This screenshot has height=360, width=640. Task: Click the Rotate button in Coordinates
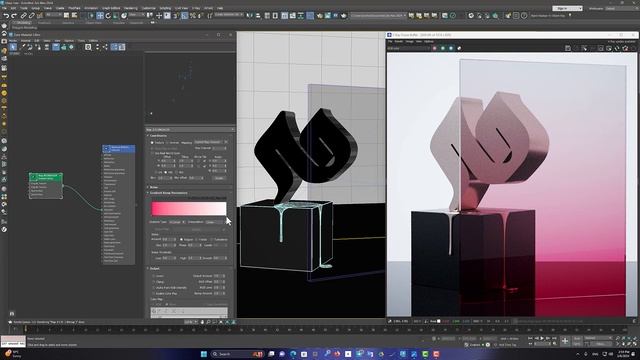[x=220, y=178]
